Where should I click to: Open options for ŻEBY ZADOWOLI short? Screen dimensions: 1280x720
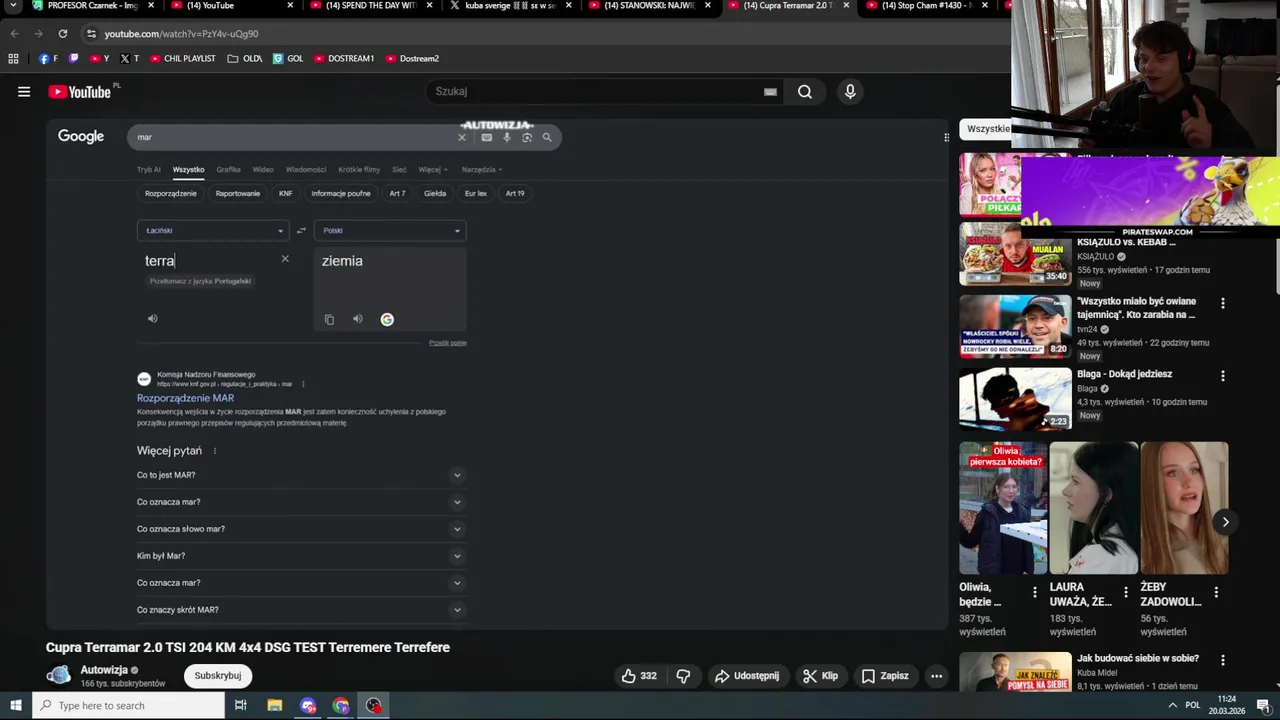1216,592
